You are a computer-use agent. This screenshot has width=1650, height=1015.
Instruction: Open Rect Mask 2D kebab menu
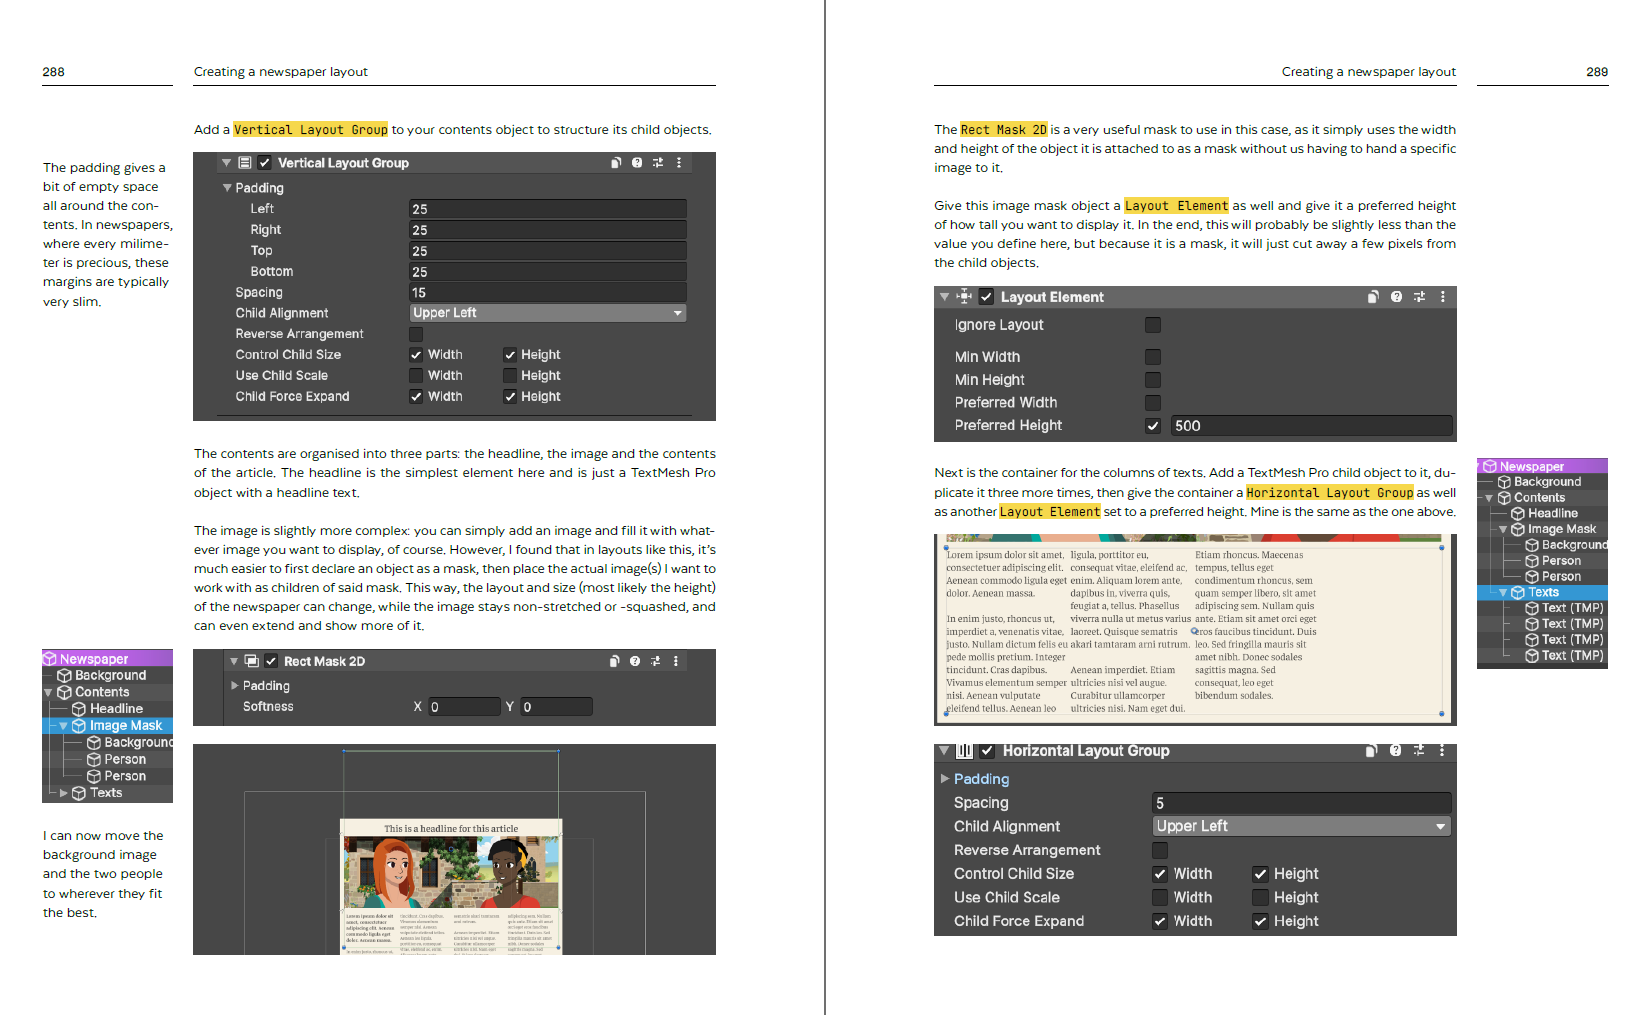pyautogui.click(x=676, y=661)
